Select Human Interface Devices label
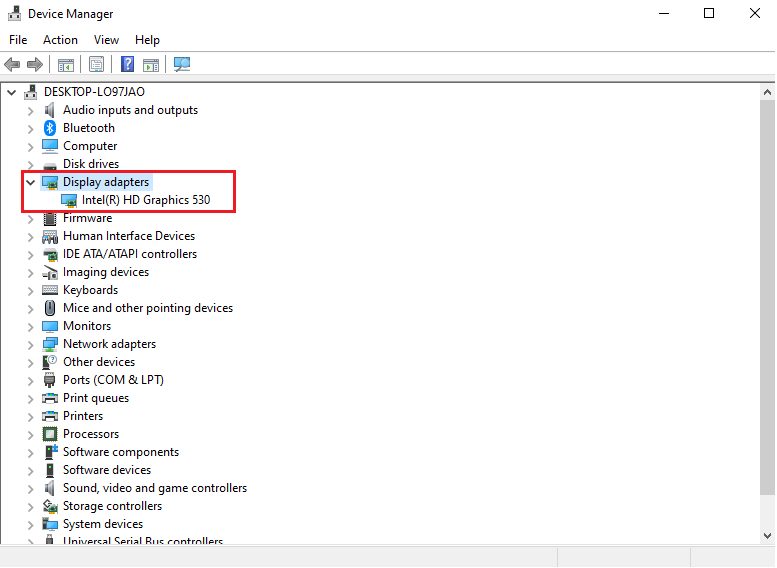 (129, 236)
